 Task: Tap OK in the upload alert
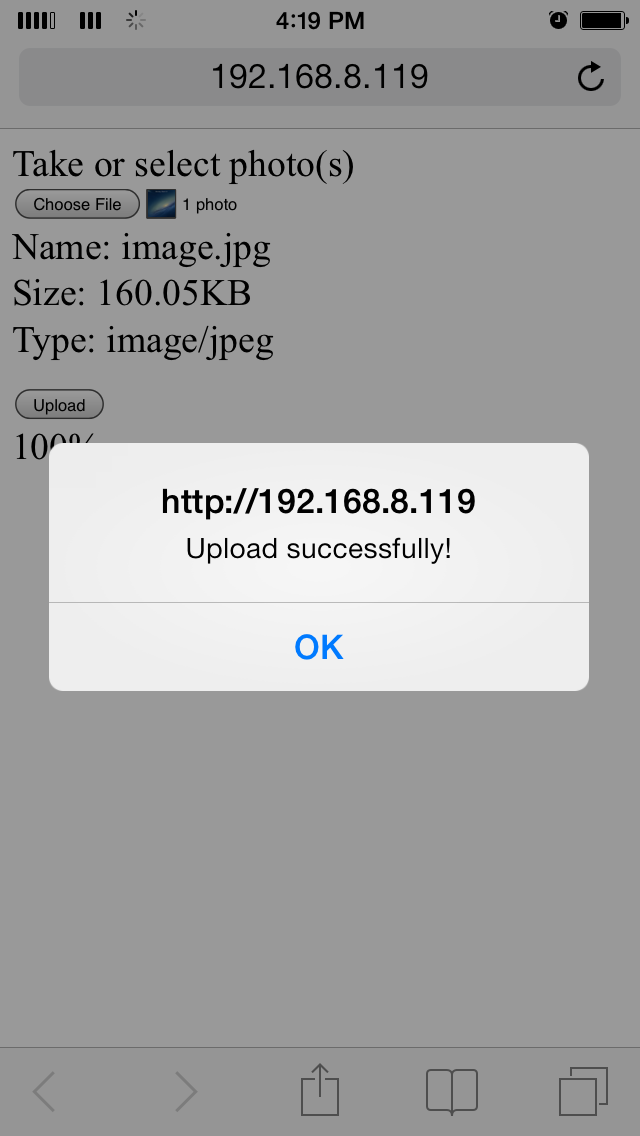[319, 646]
